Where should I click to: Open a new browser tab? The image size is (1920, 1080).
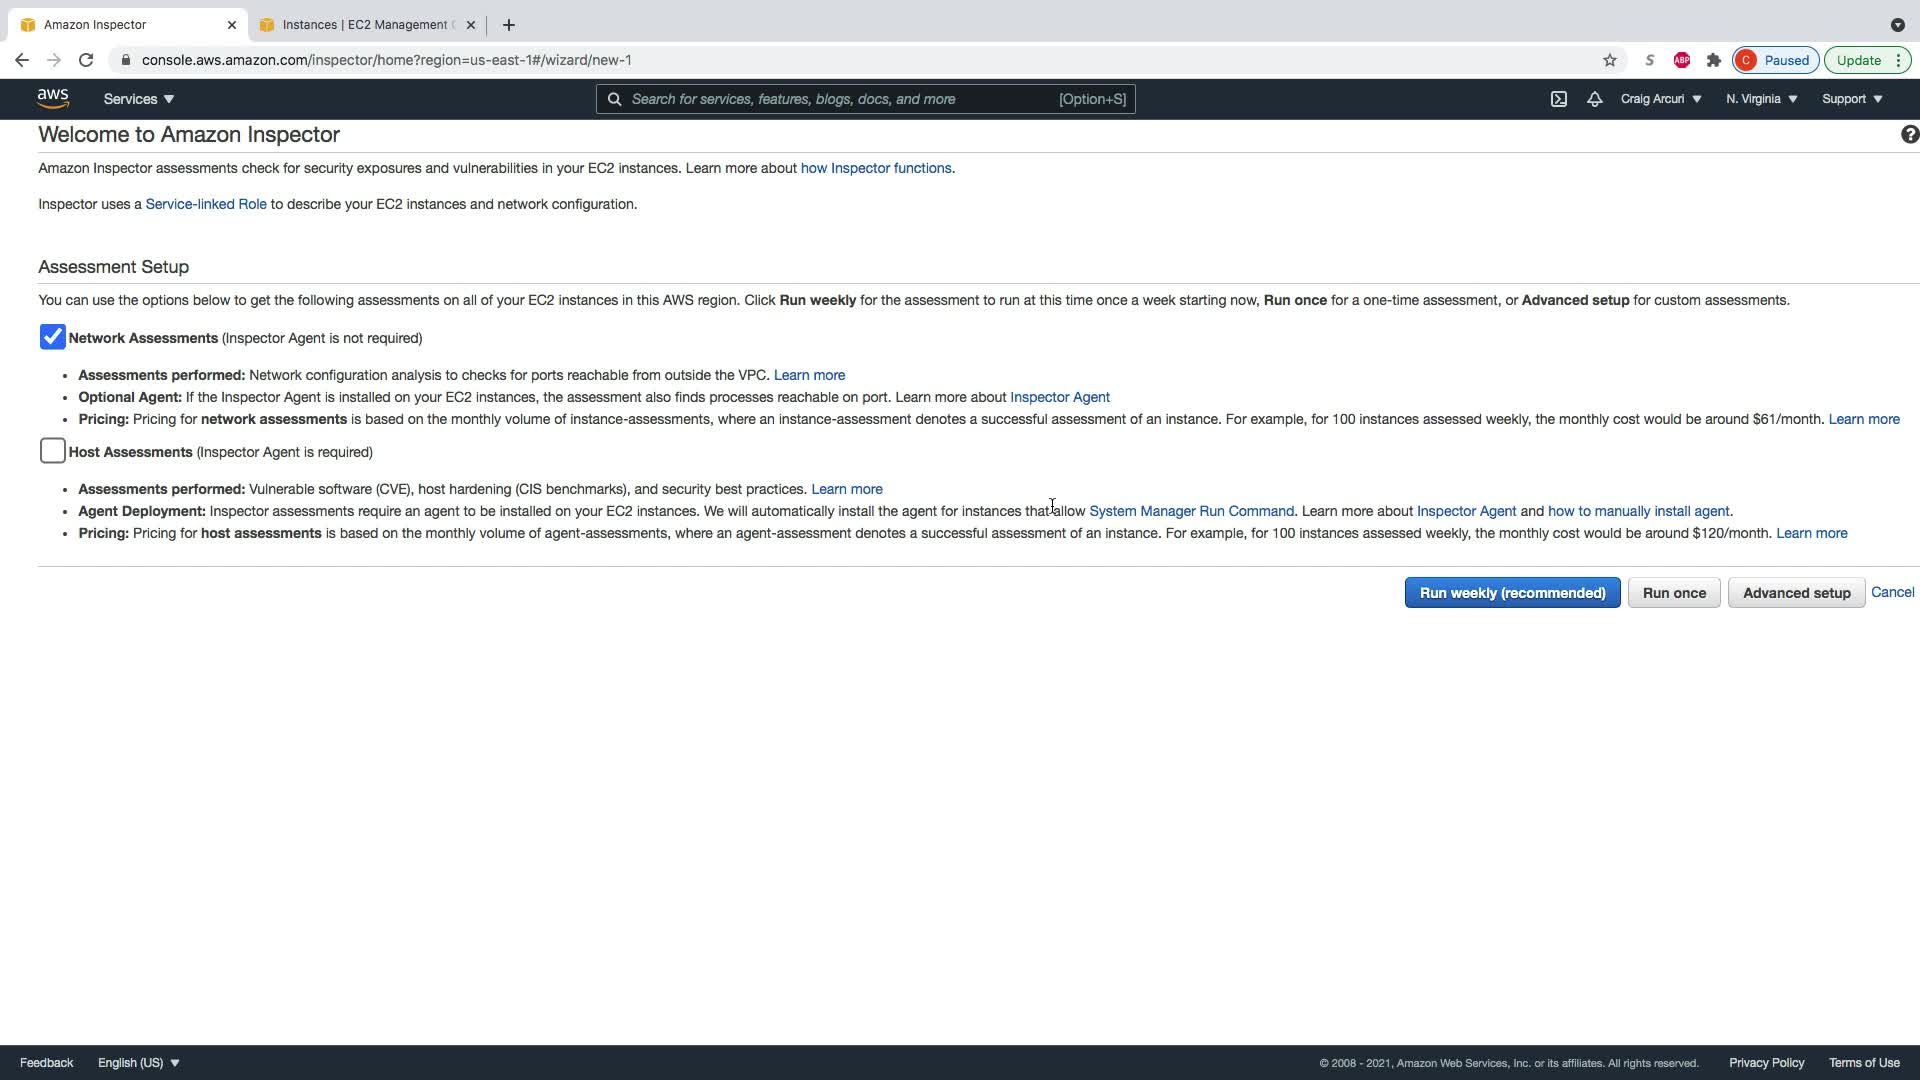508,25
